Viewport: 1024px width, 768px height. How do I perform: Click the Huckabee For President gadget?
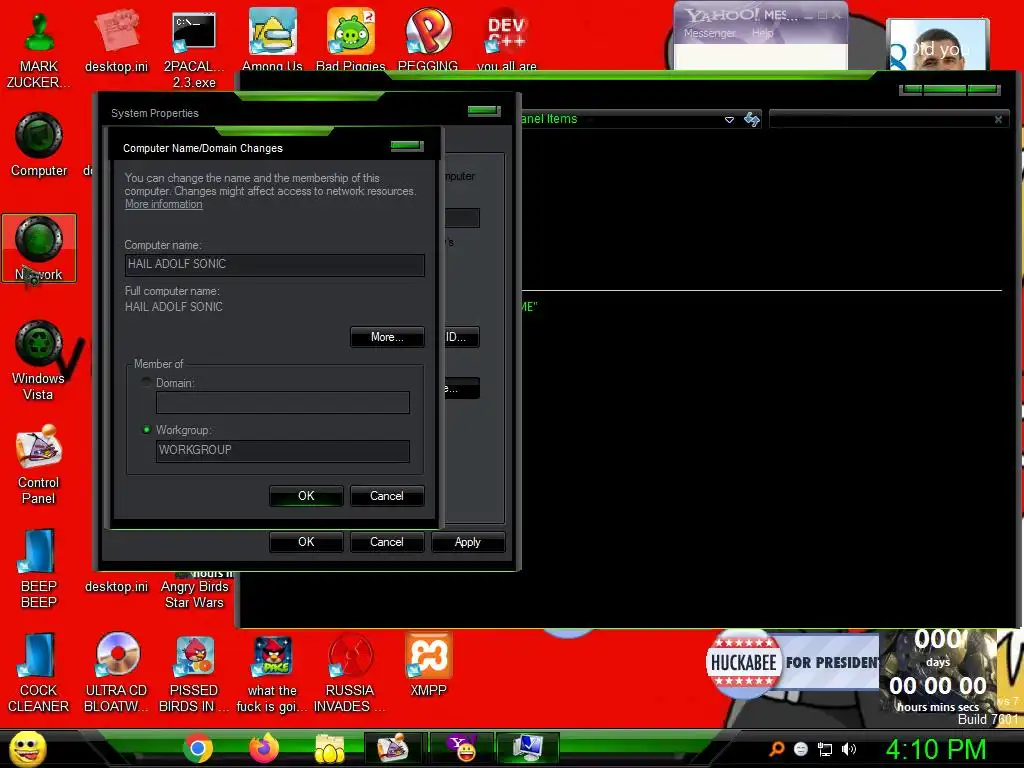(x=793, y=662)
